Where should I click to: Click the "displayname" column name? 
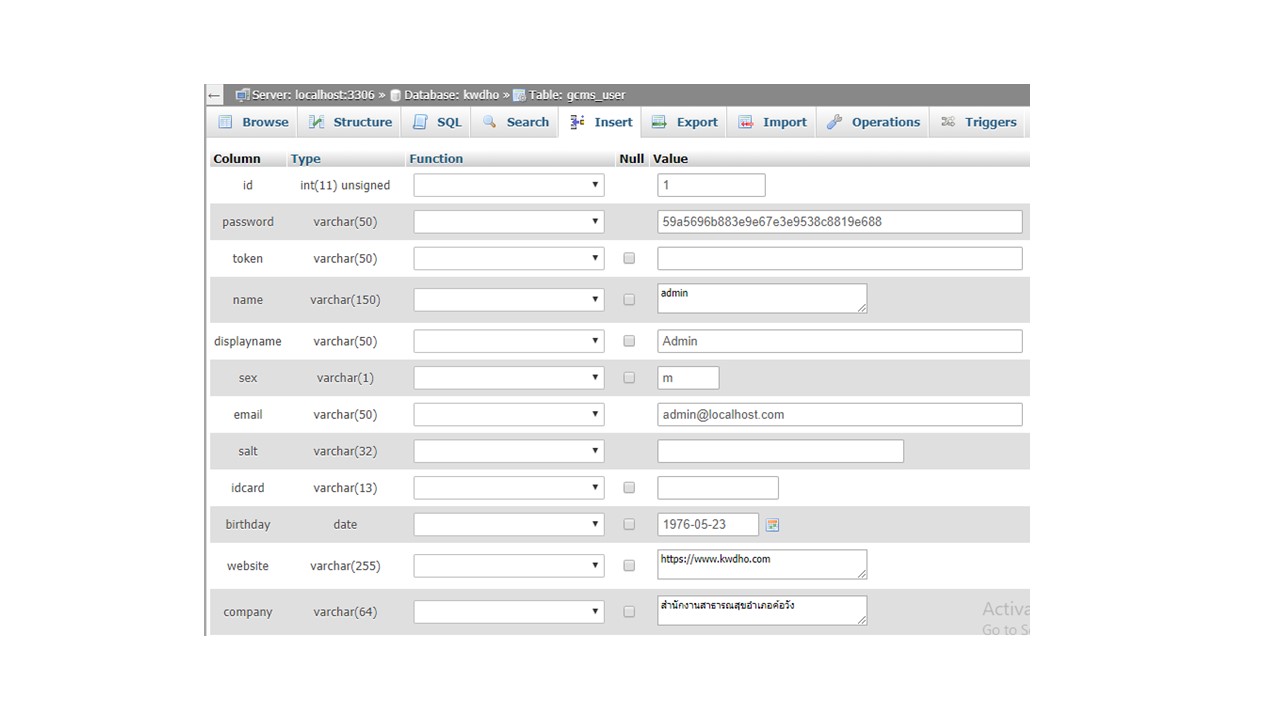(248, 342)
